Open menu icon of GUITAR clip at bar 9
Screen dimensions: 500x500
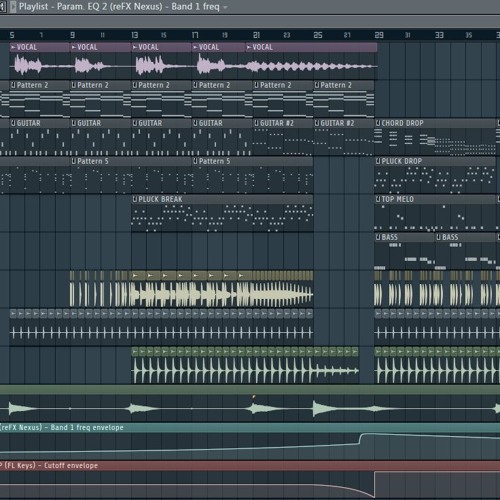click(74, 123)
